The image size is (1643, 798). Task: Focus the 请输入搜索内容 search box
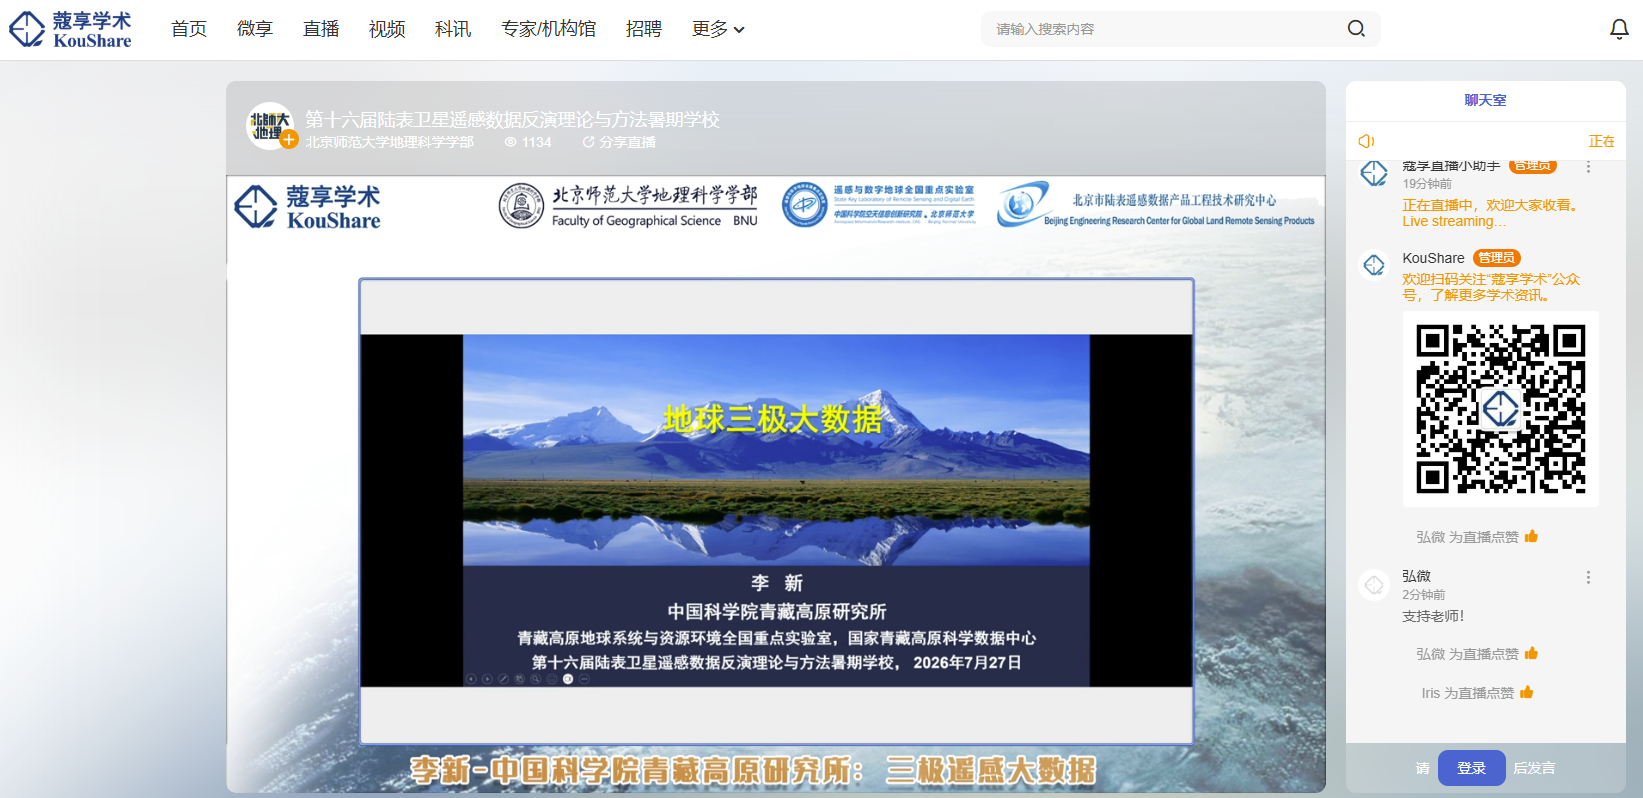tap(1166, 29)
